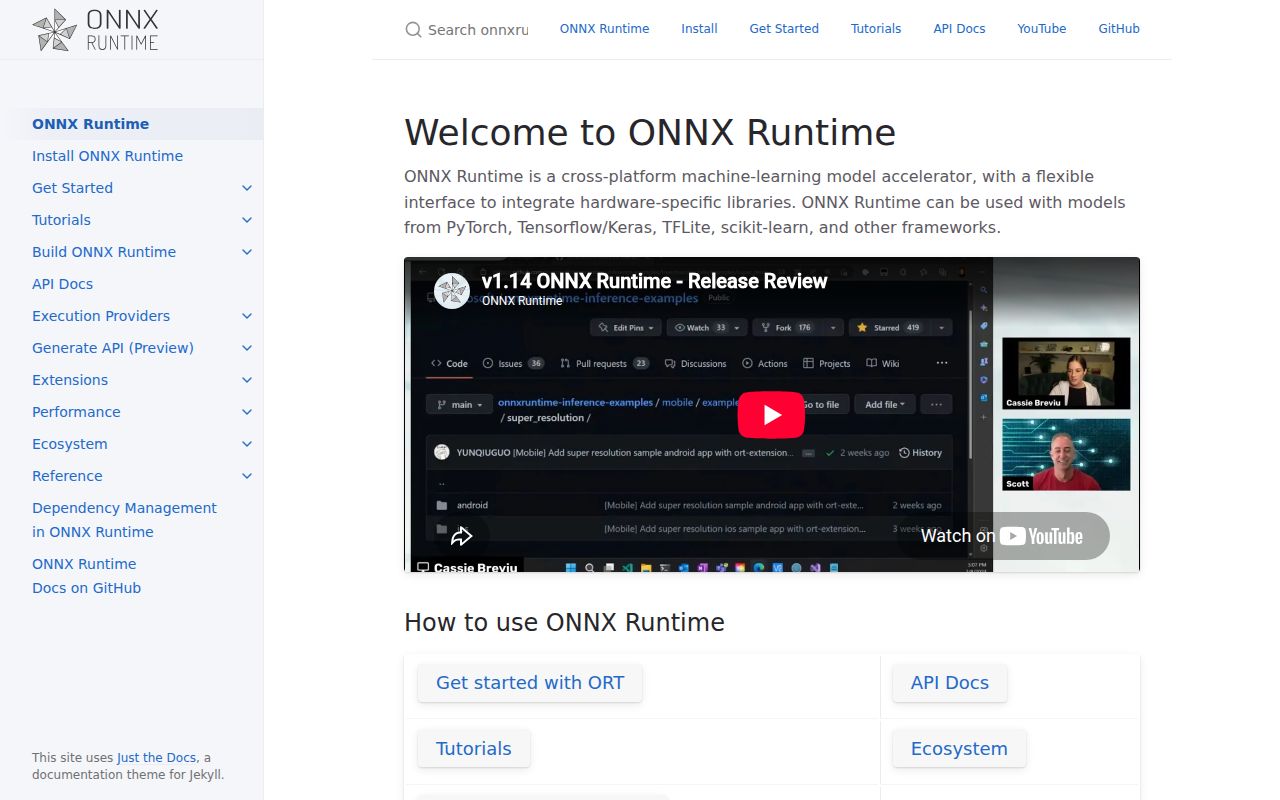Viewport: 1280px width, 800px height.
Task: Open Get Started sidebar link
Action: (x=72, y=188)
